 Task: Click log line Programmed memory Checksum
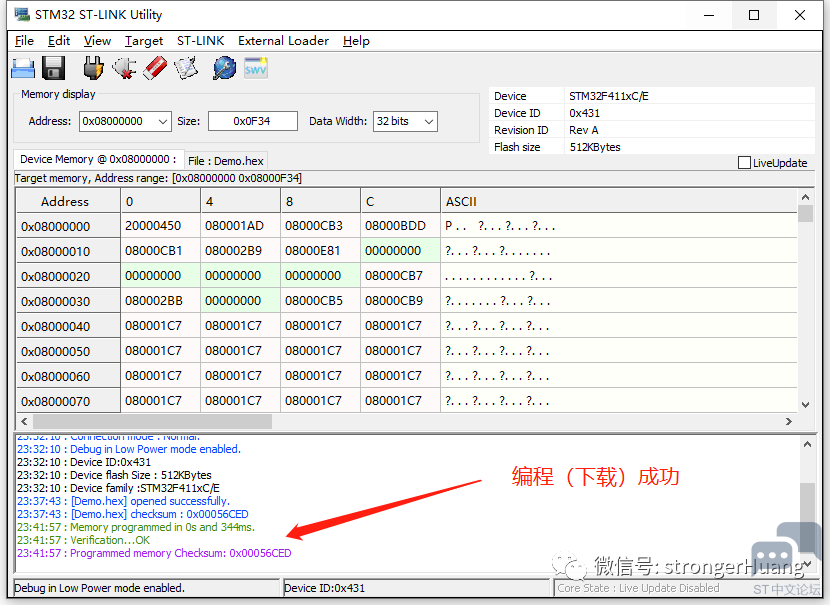coord(154,553)
